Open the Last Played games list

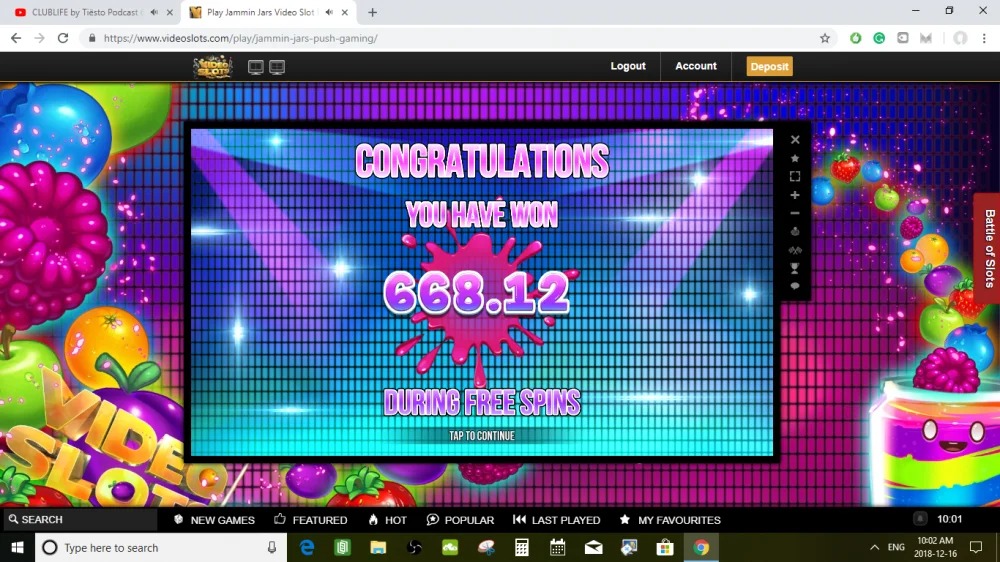coord(556,520)
